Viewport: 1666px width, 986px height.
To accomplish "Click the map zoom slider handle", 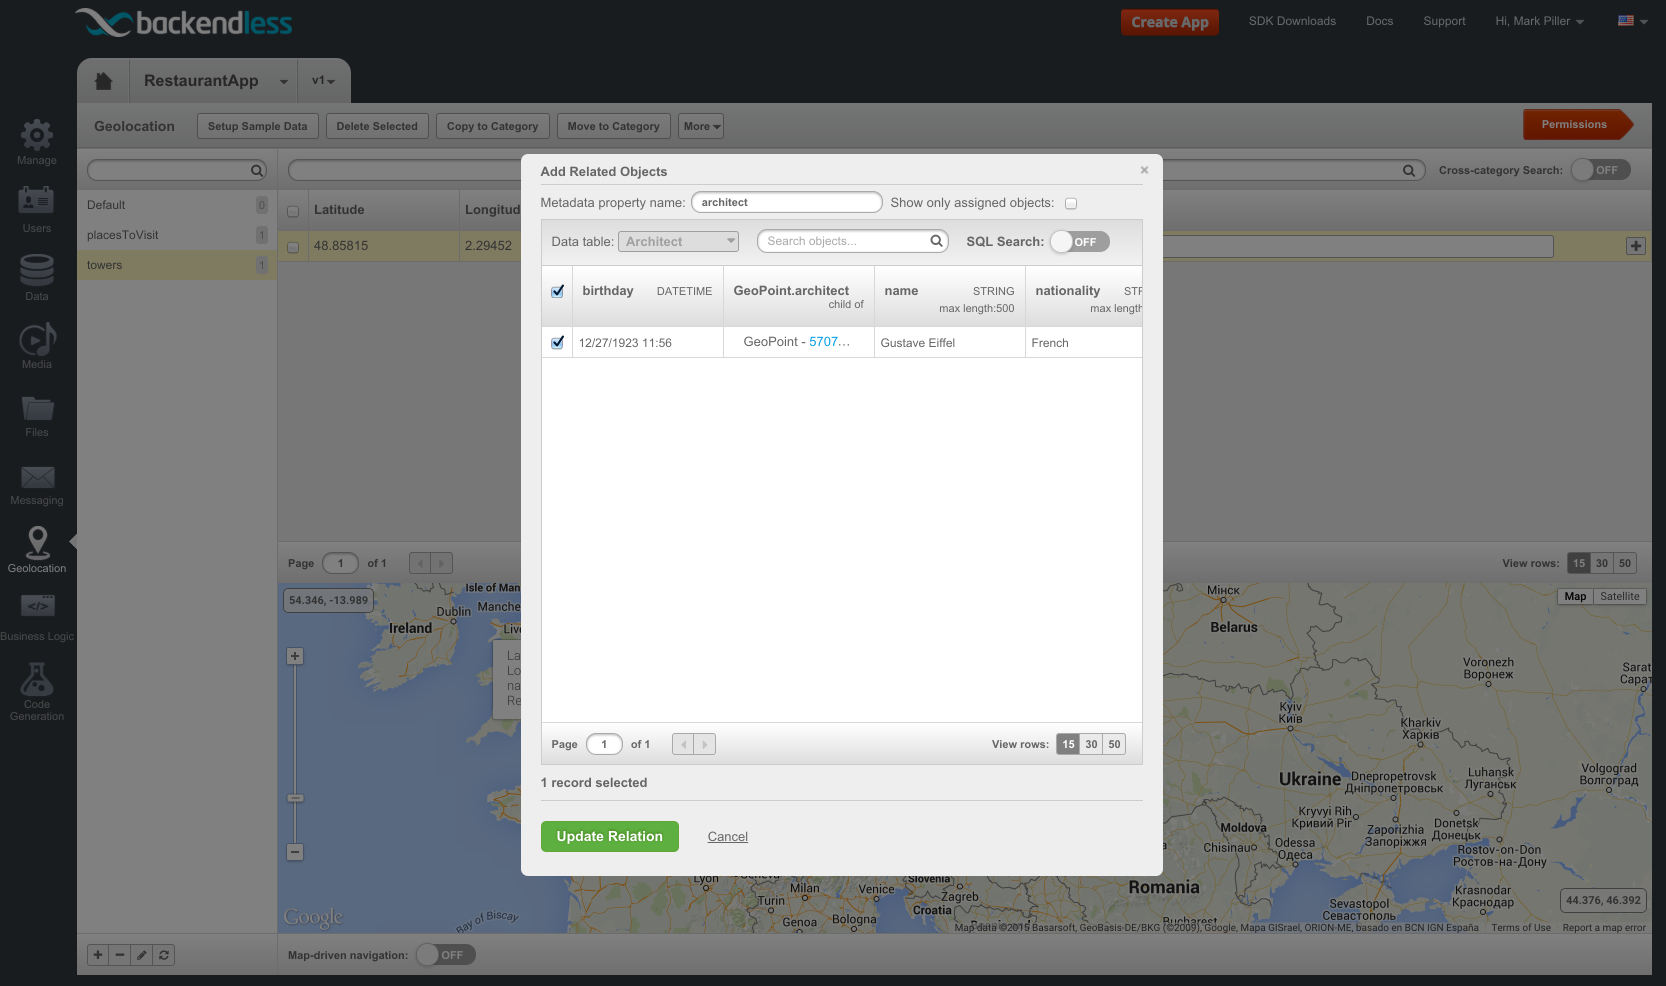I will (x=295, y=798).
